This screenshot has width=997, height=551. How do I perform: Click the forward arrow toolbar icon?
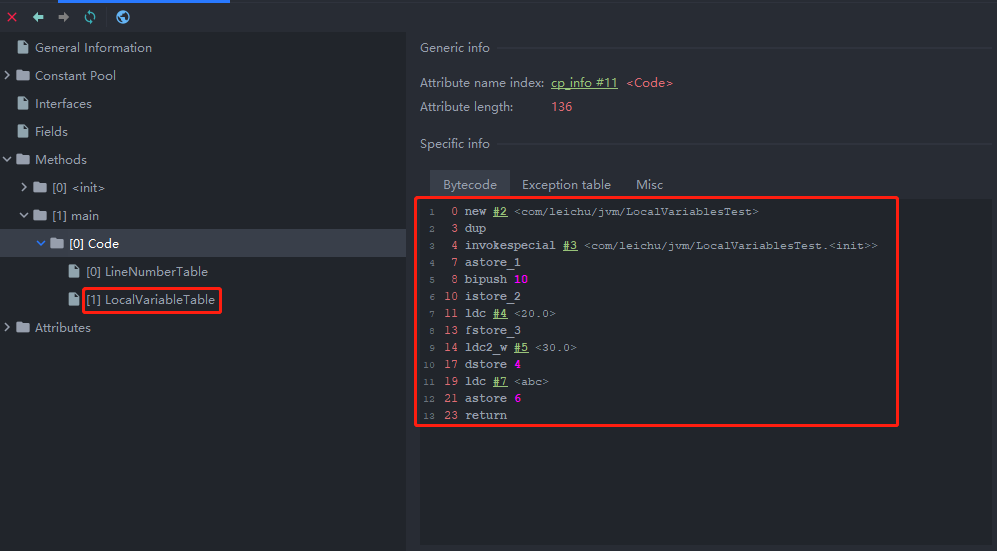[x=63, y=17]
